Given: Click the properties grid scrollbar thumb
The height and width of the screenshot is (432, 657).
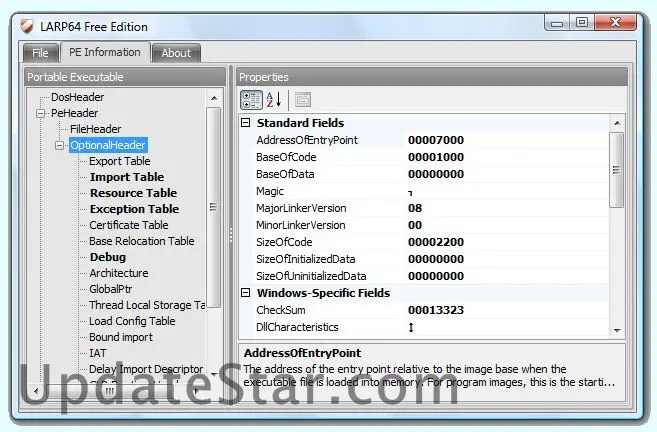Looking at the screenshot, I should (x=616, y=170).
